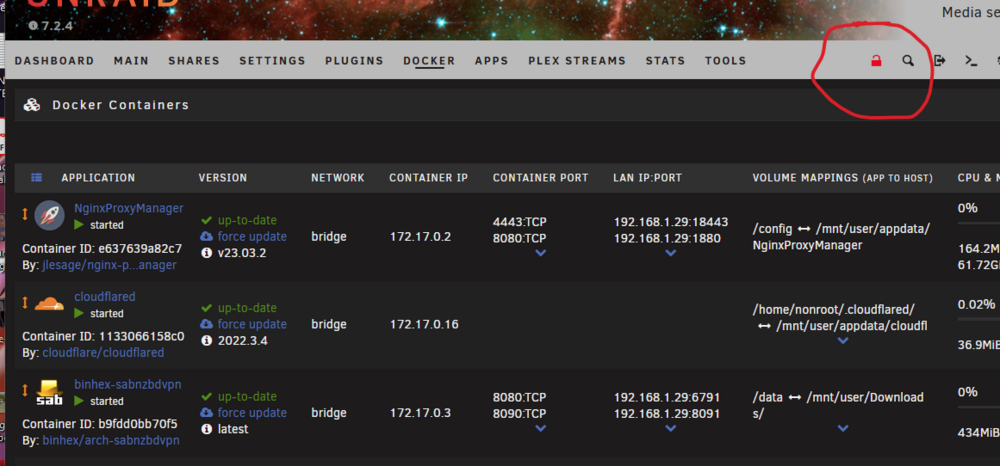1000x466 pixels.
Task: Click the binhex-sabnzbdvpn container name link
Action: [x=128, y=384]
